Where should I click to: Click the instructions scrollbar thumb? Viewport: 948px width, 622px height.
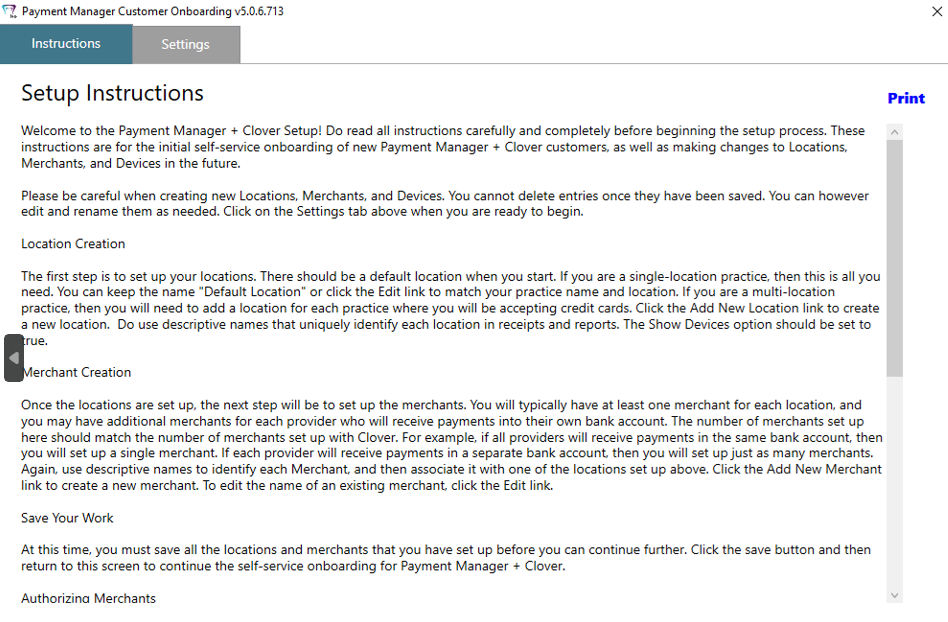pos(895,258)
